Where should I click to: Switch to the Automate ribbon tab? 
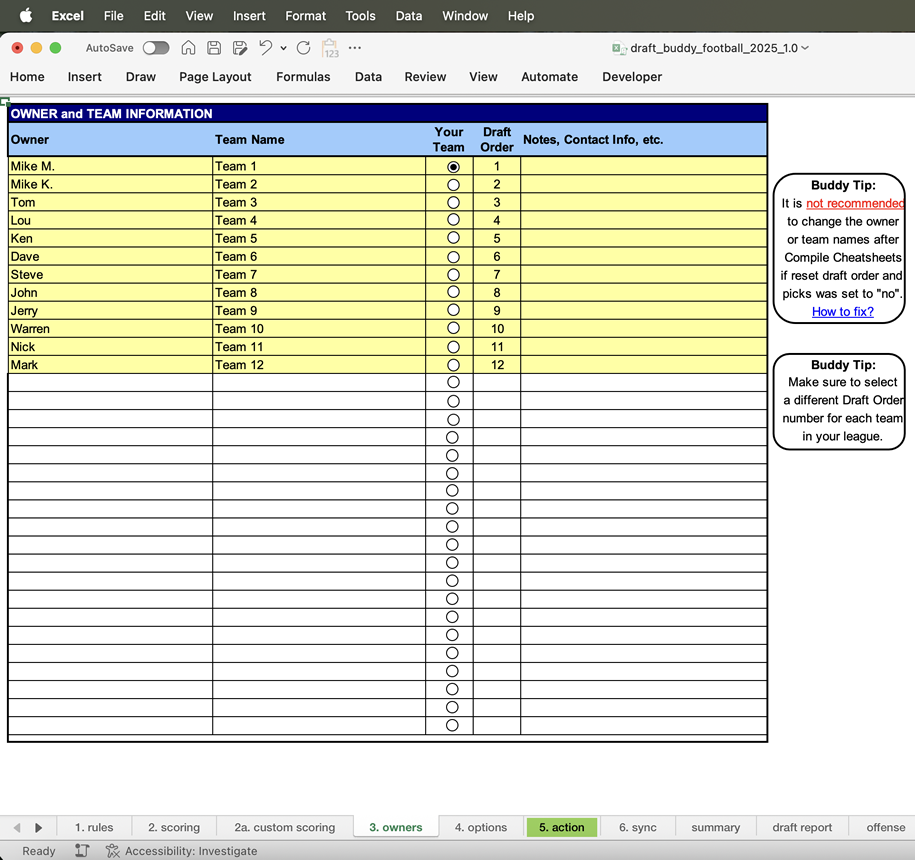(549, 77)
